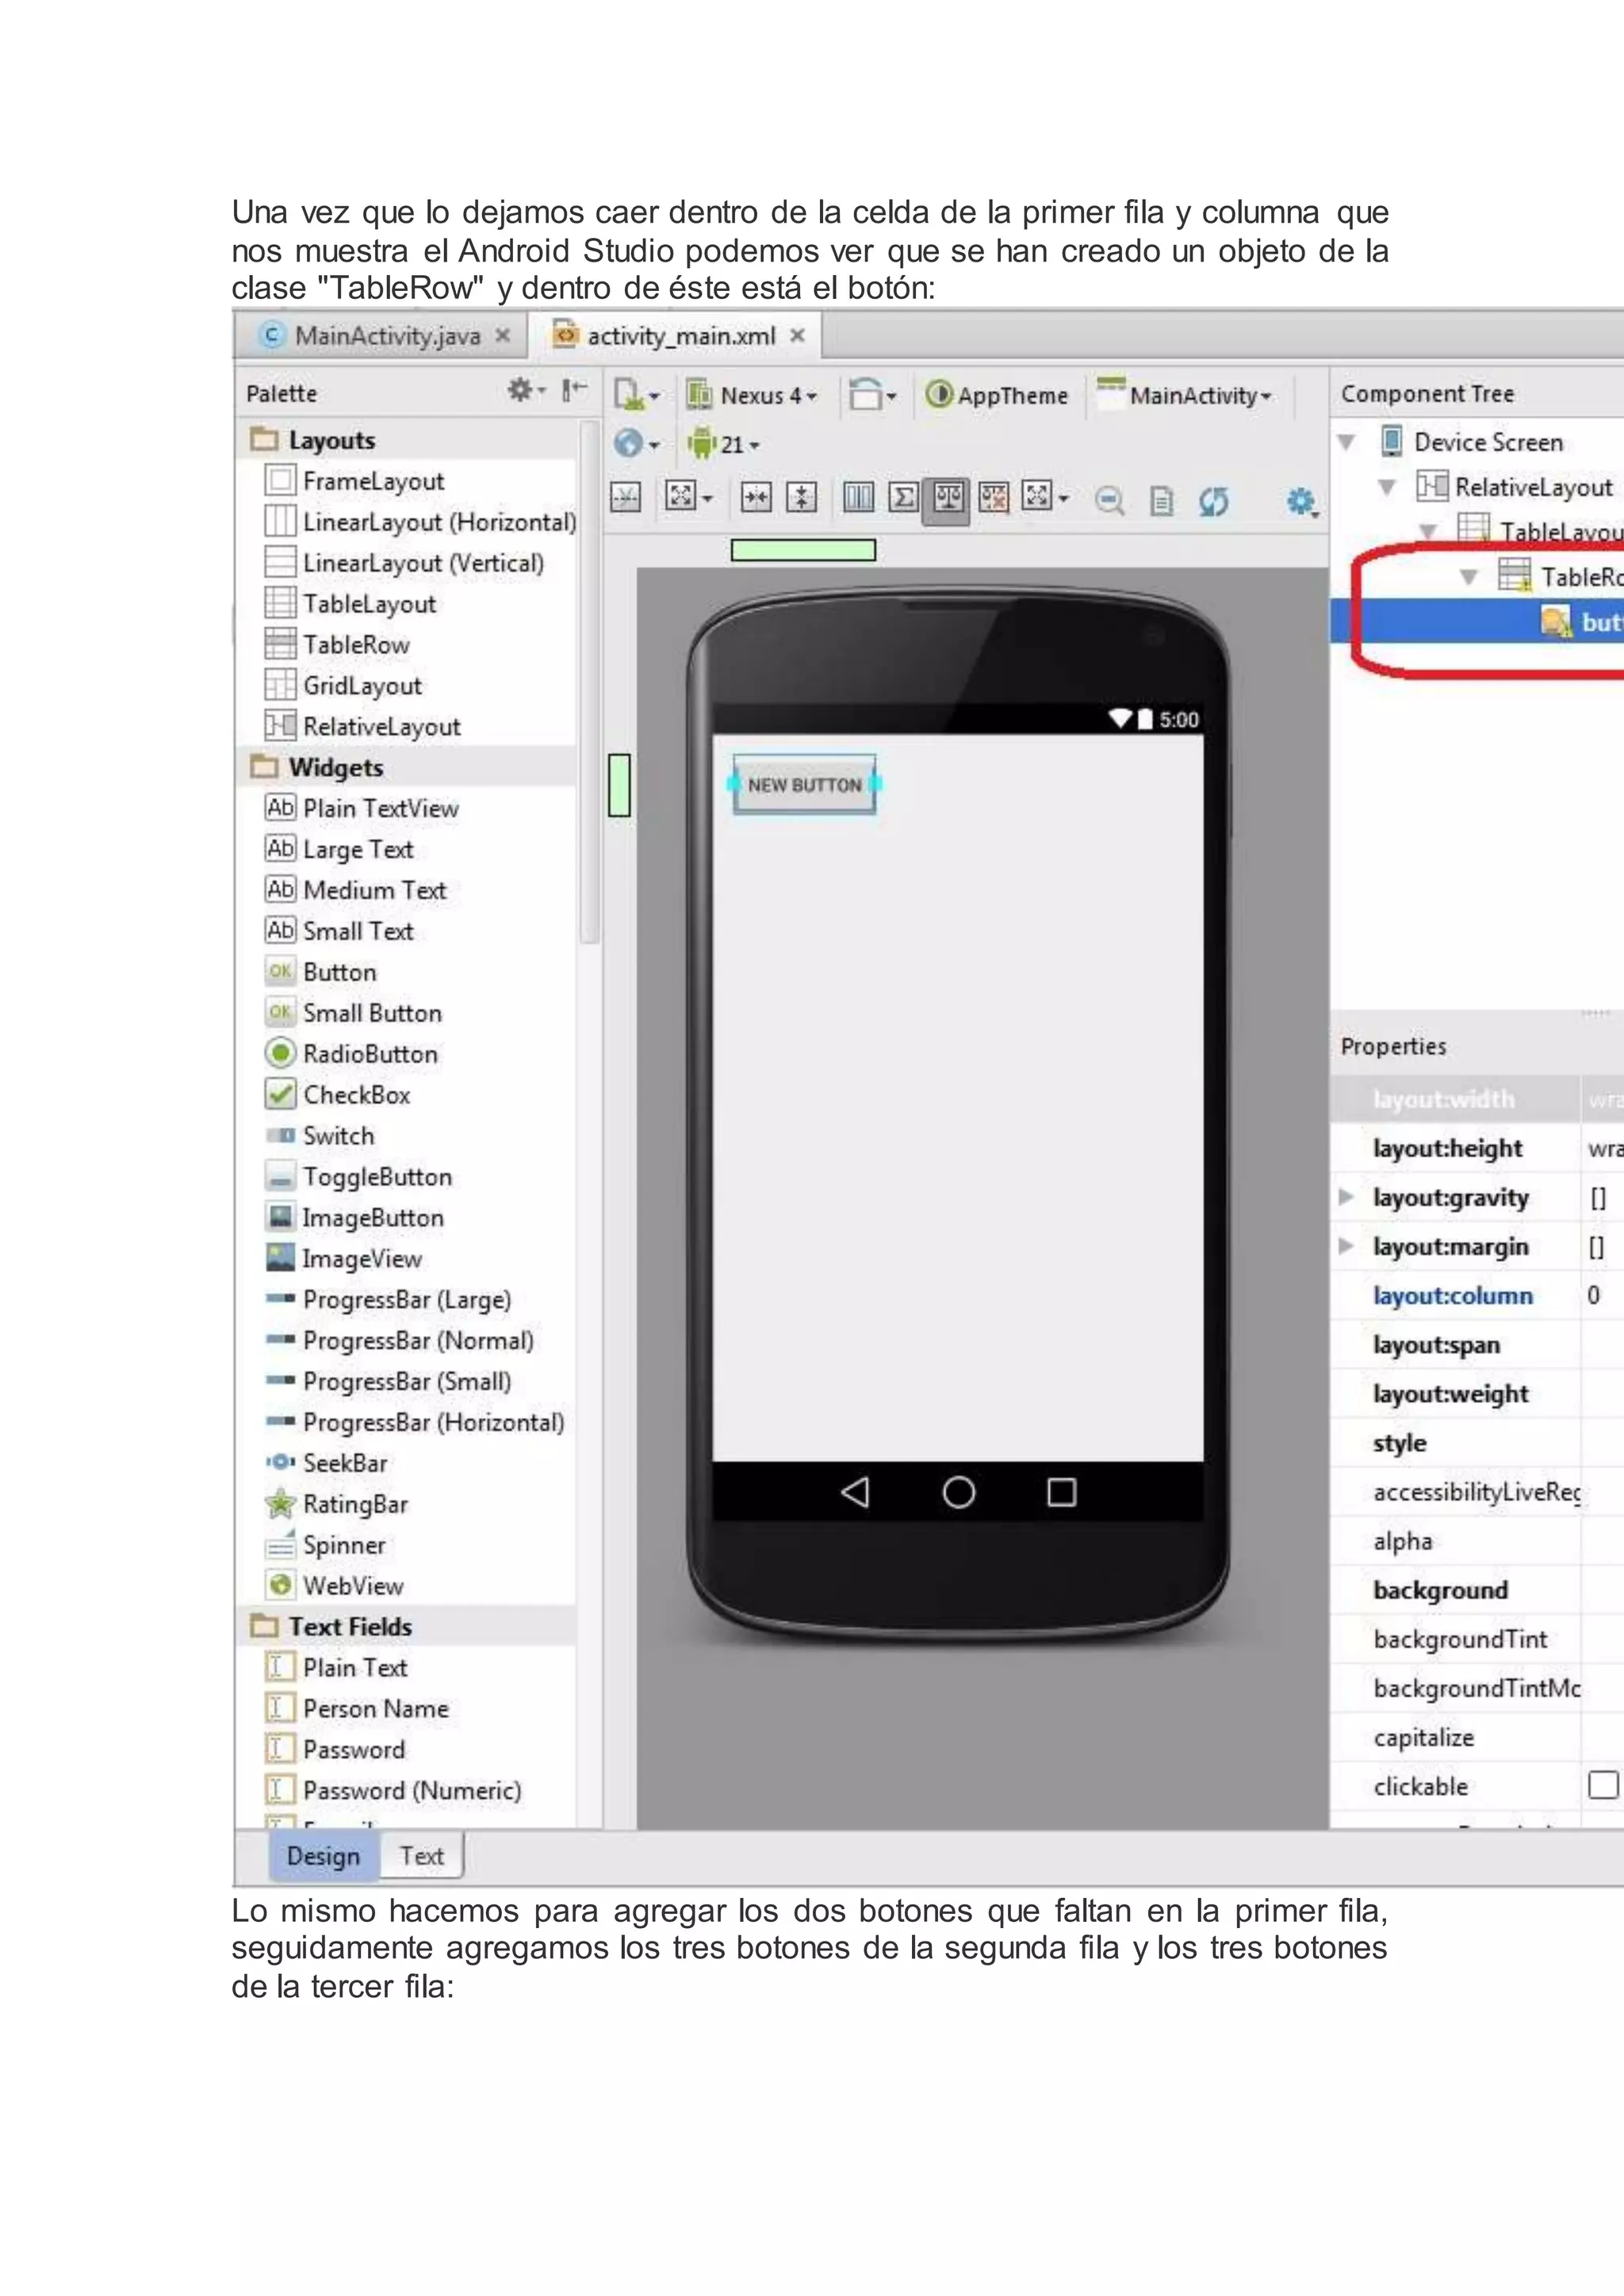
Task: Click the layout:column value field
Action: pyautogui.click(x=1601, y=1295)
